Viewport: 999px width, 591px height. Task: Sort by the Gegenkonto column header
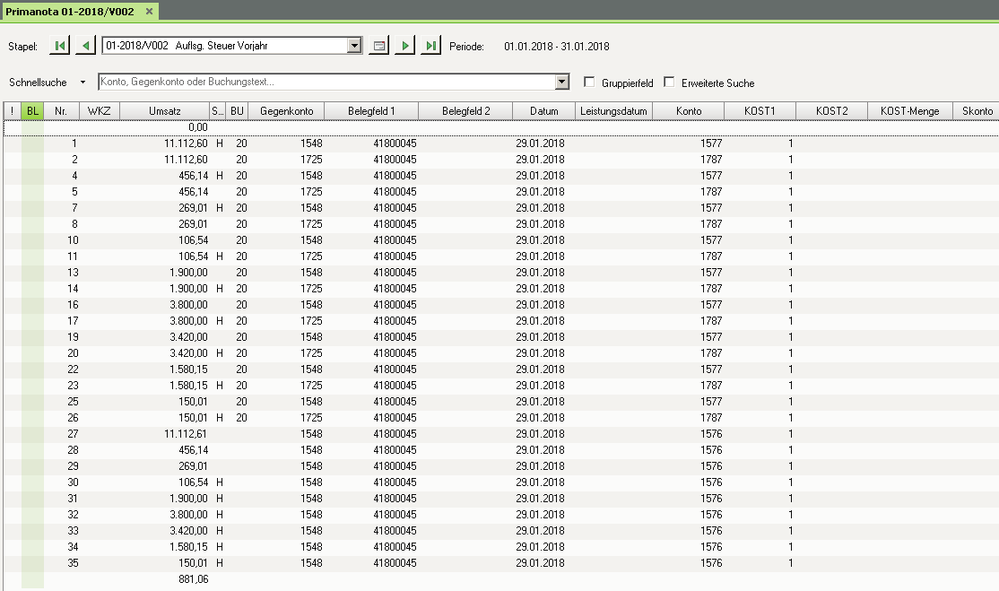click(285, 111)
